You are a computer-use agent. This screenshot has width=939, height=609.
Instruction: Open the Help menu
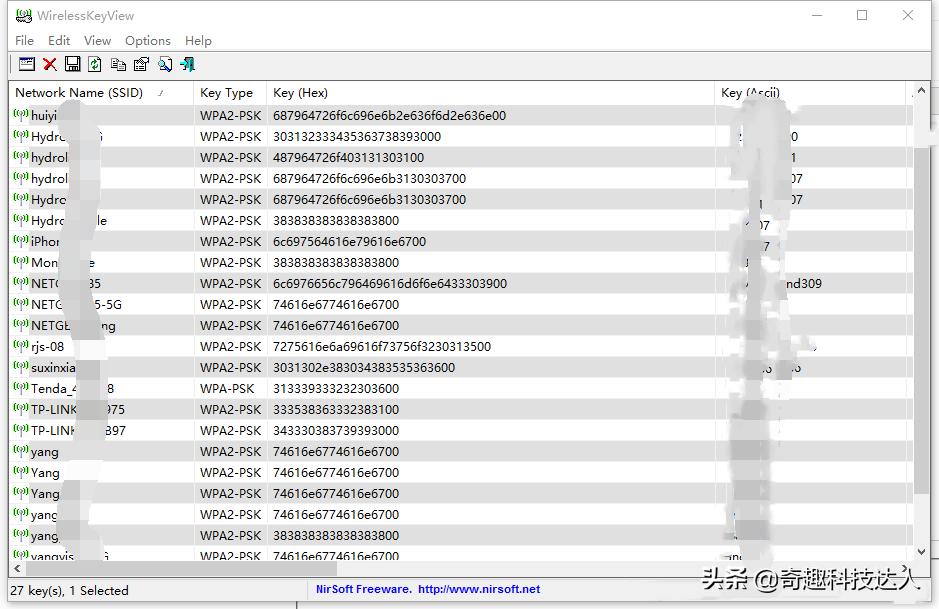198,40
